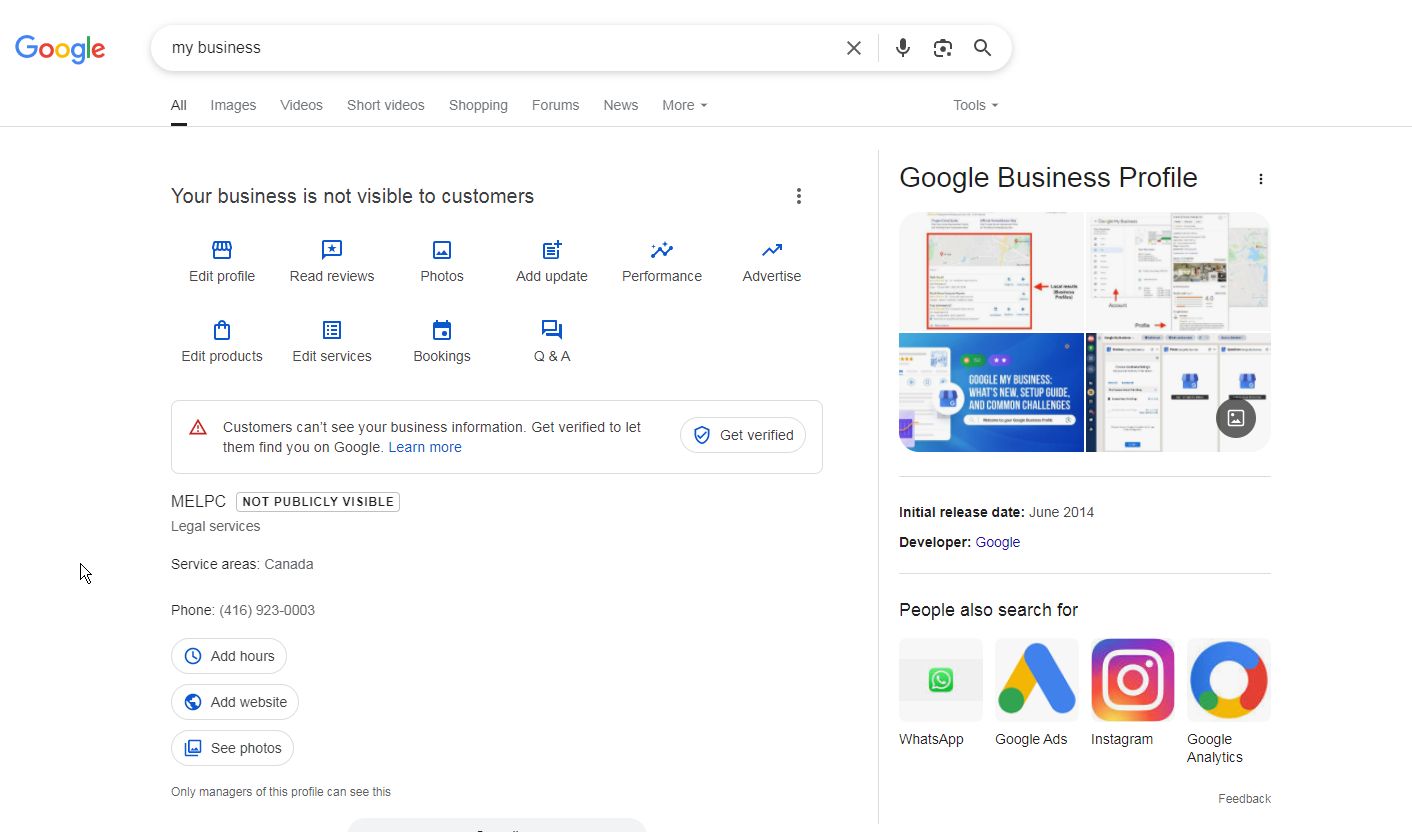Expand the More search filters dropdown
Image resolution: width=1412 pixels, height=832 pixels.
click(684, 105)
